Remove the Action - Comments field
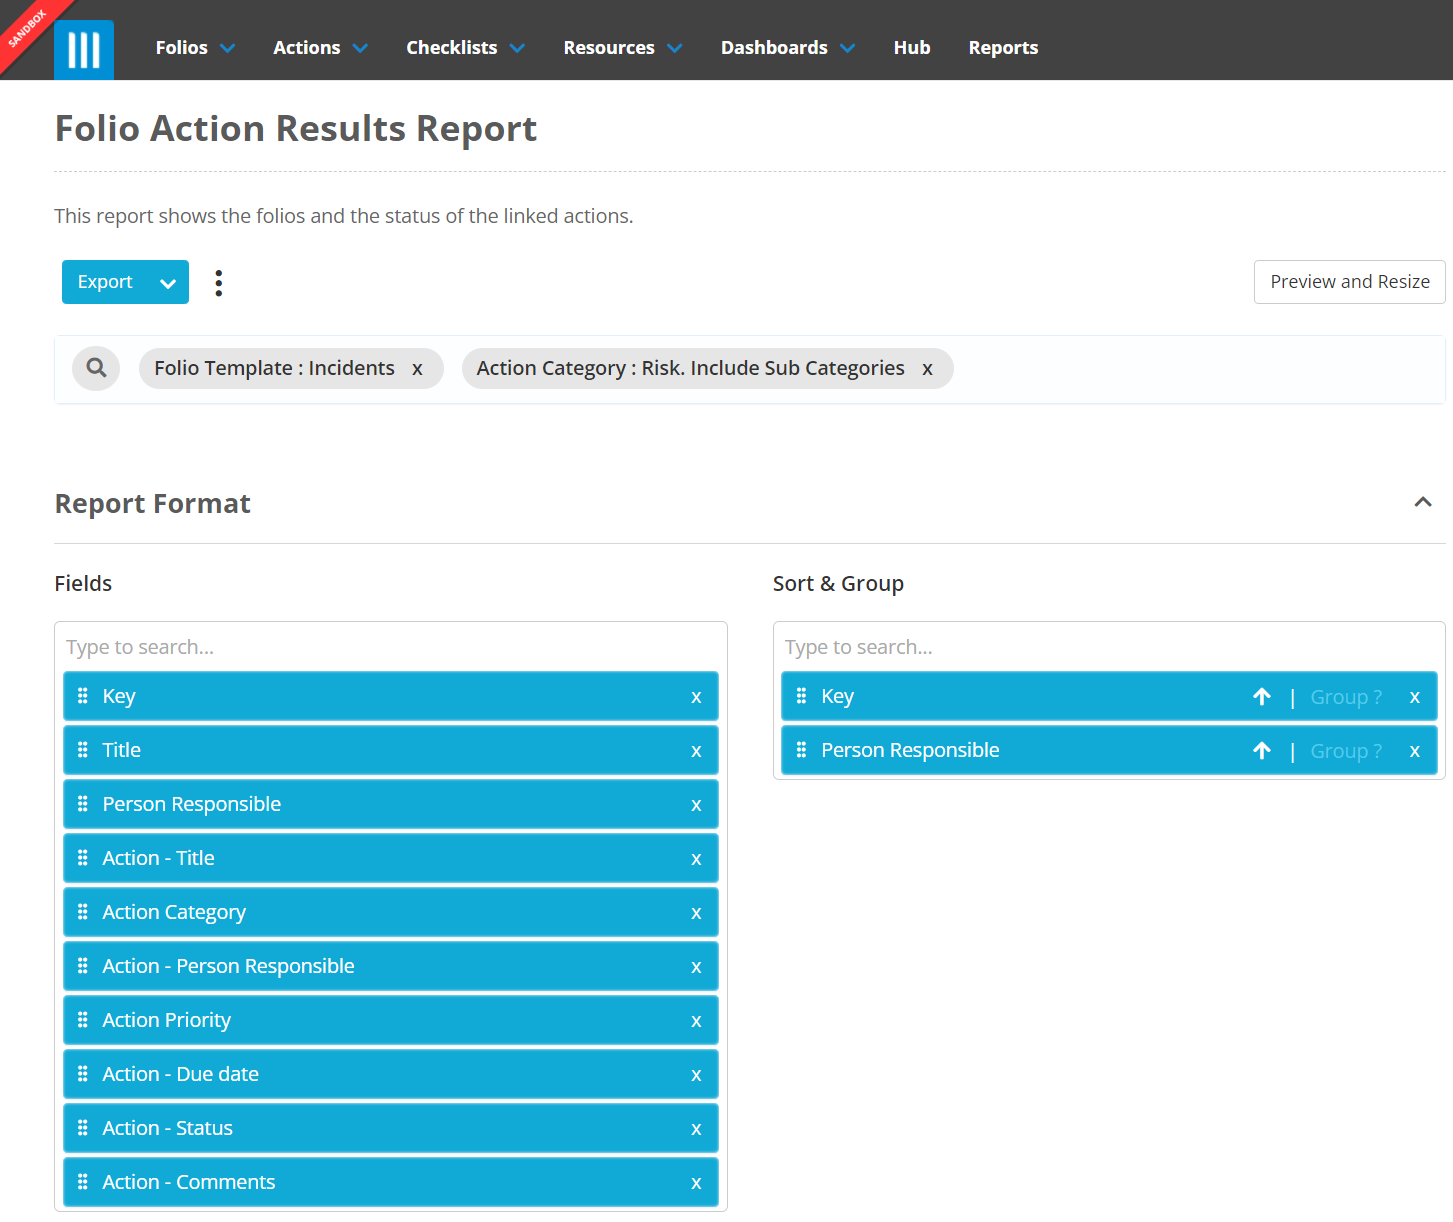The height and width of the screenshot is (1222, 1453). click(696, 1183)
